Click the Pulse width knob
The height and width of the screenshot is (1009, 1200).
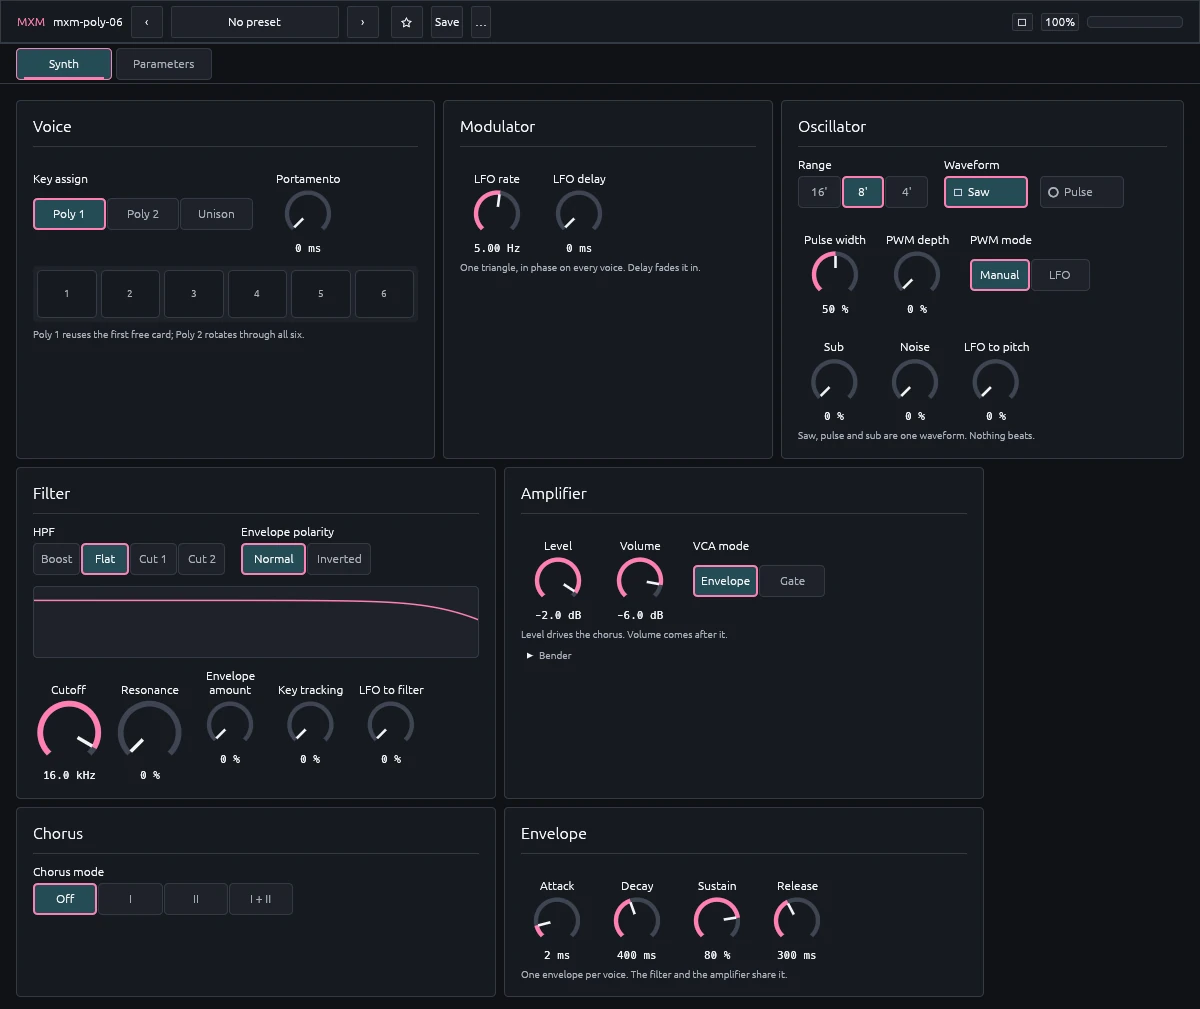pyautogui.click(x=835, y=274)
